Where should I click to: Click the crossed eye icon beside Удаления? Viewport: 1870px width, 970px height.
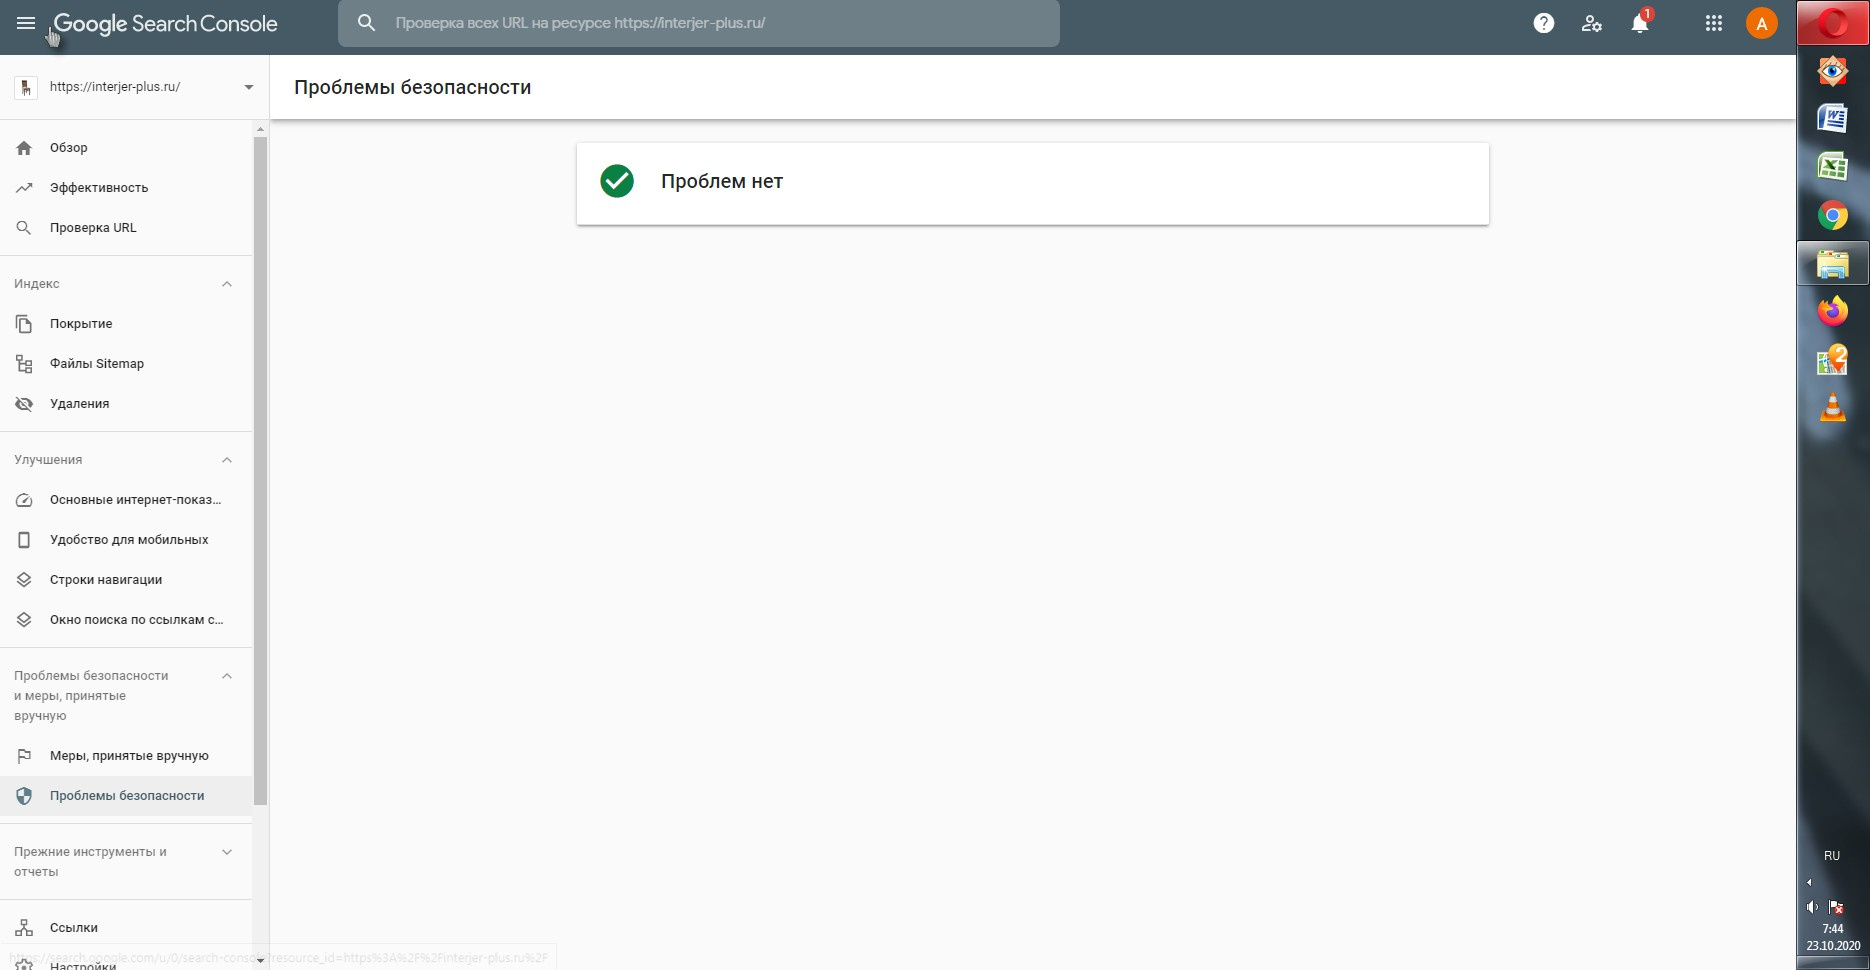pos(24,404)
